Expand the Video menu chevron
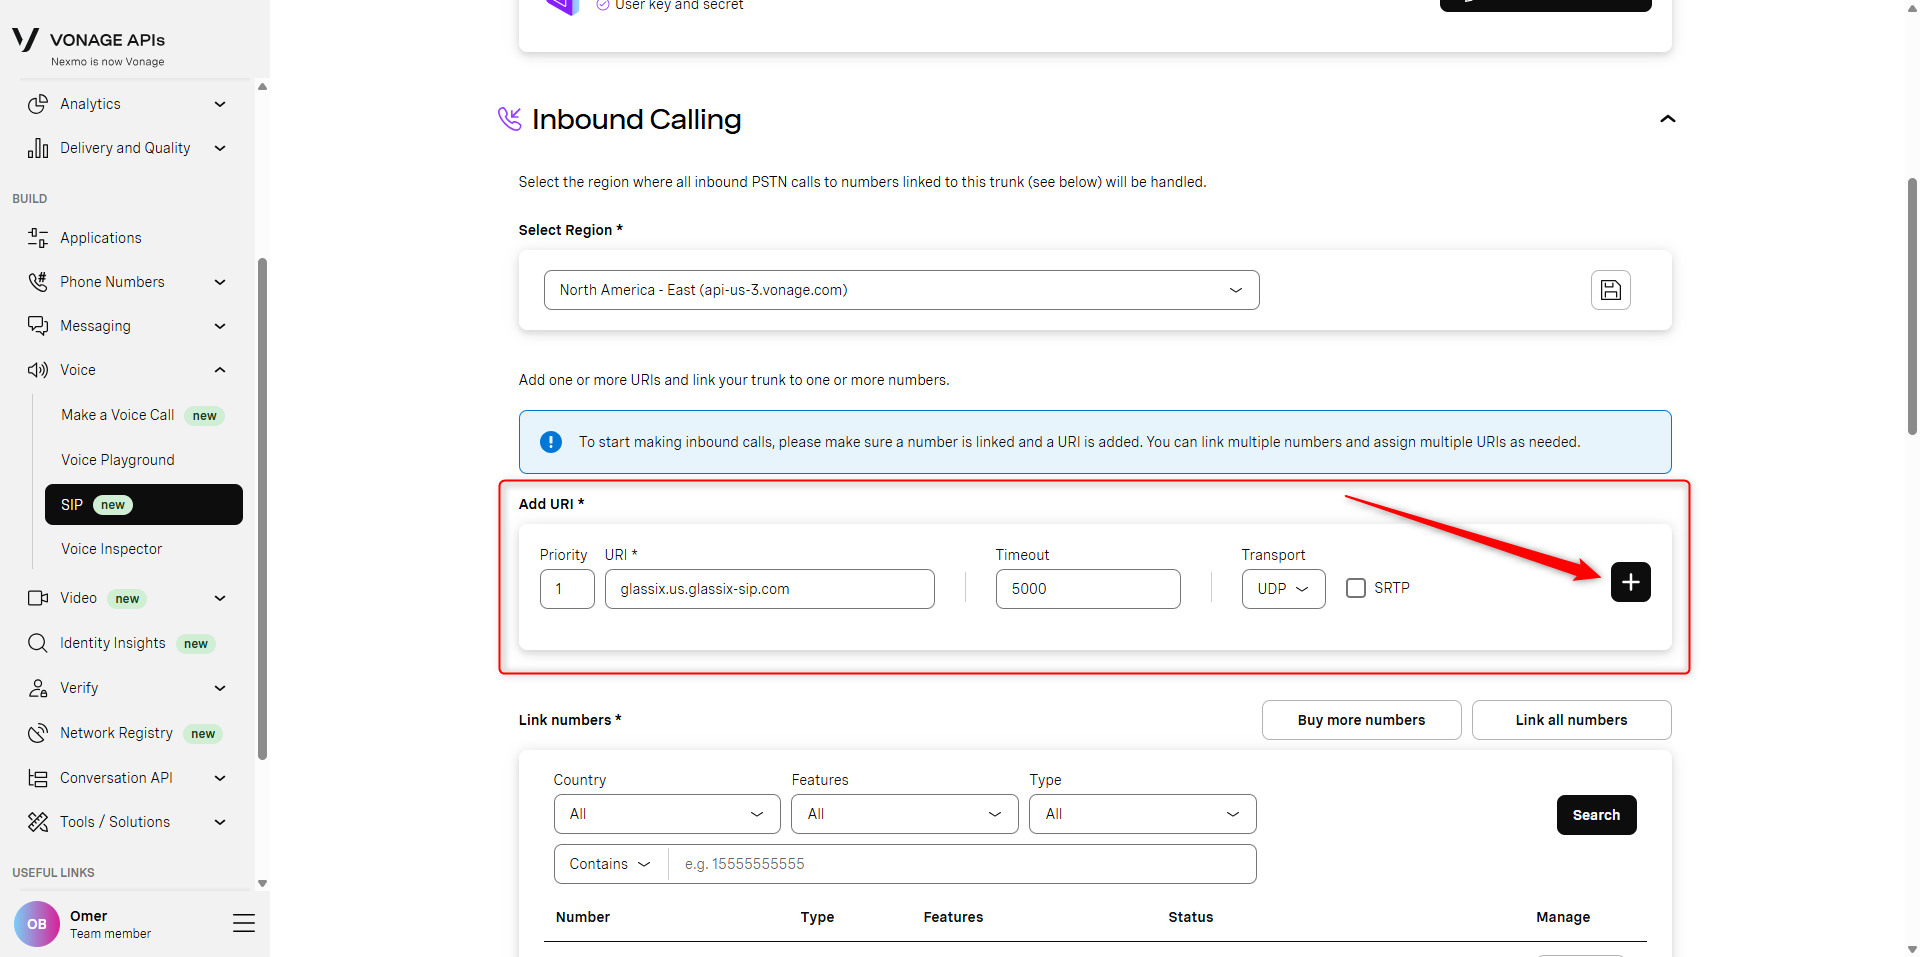This screenshot has height=957, width=1920. (220, 598)
